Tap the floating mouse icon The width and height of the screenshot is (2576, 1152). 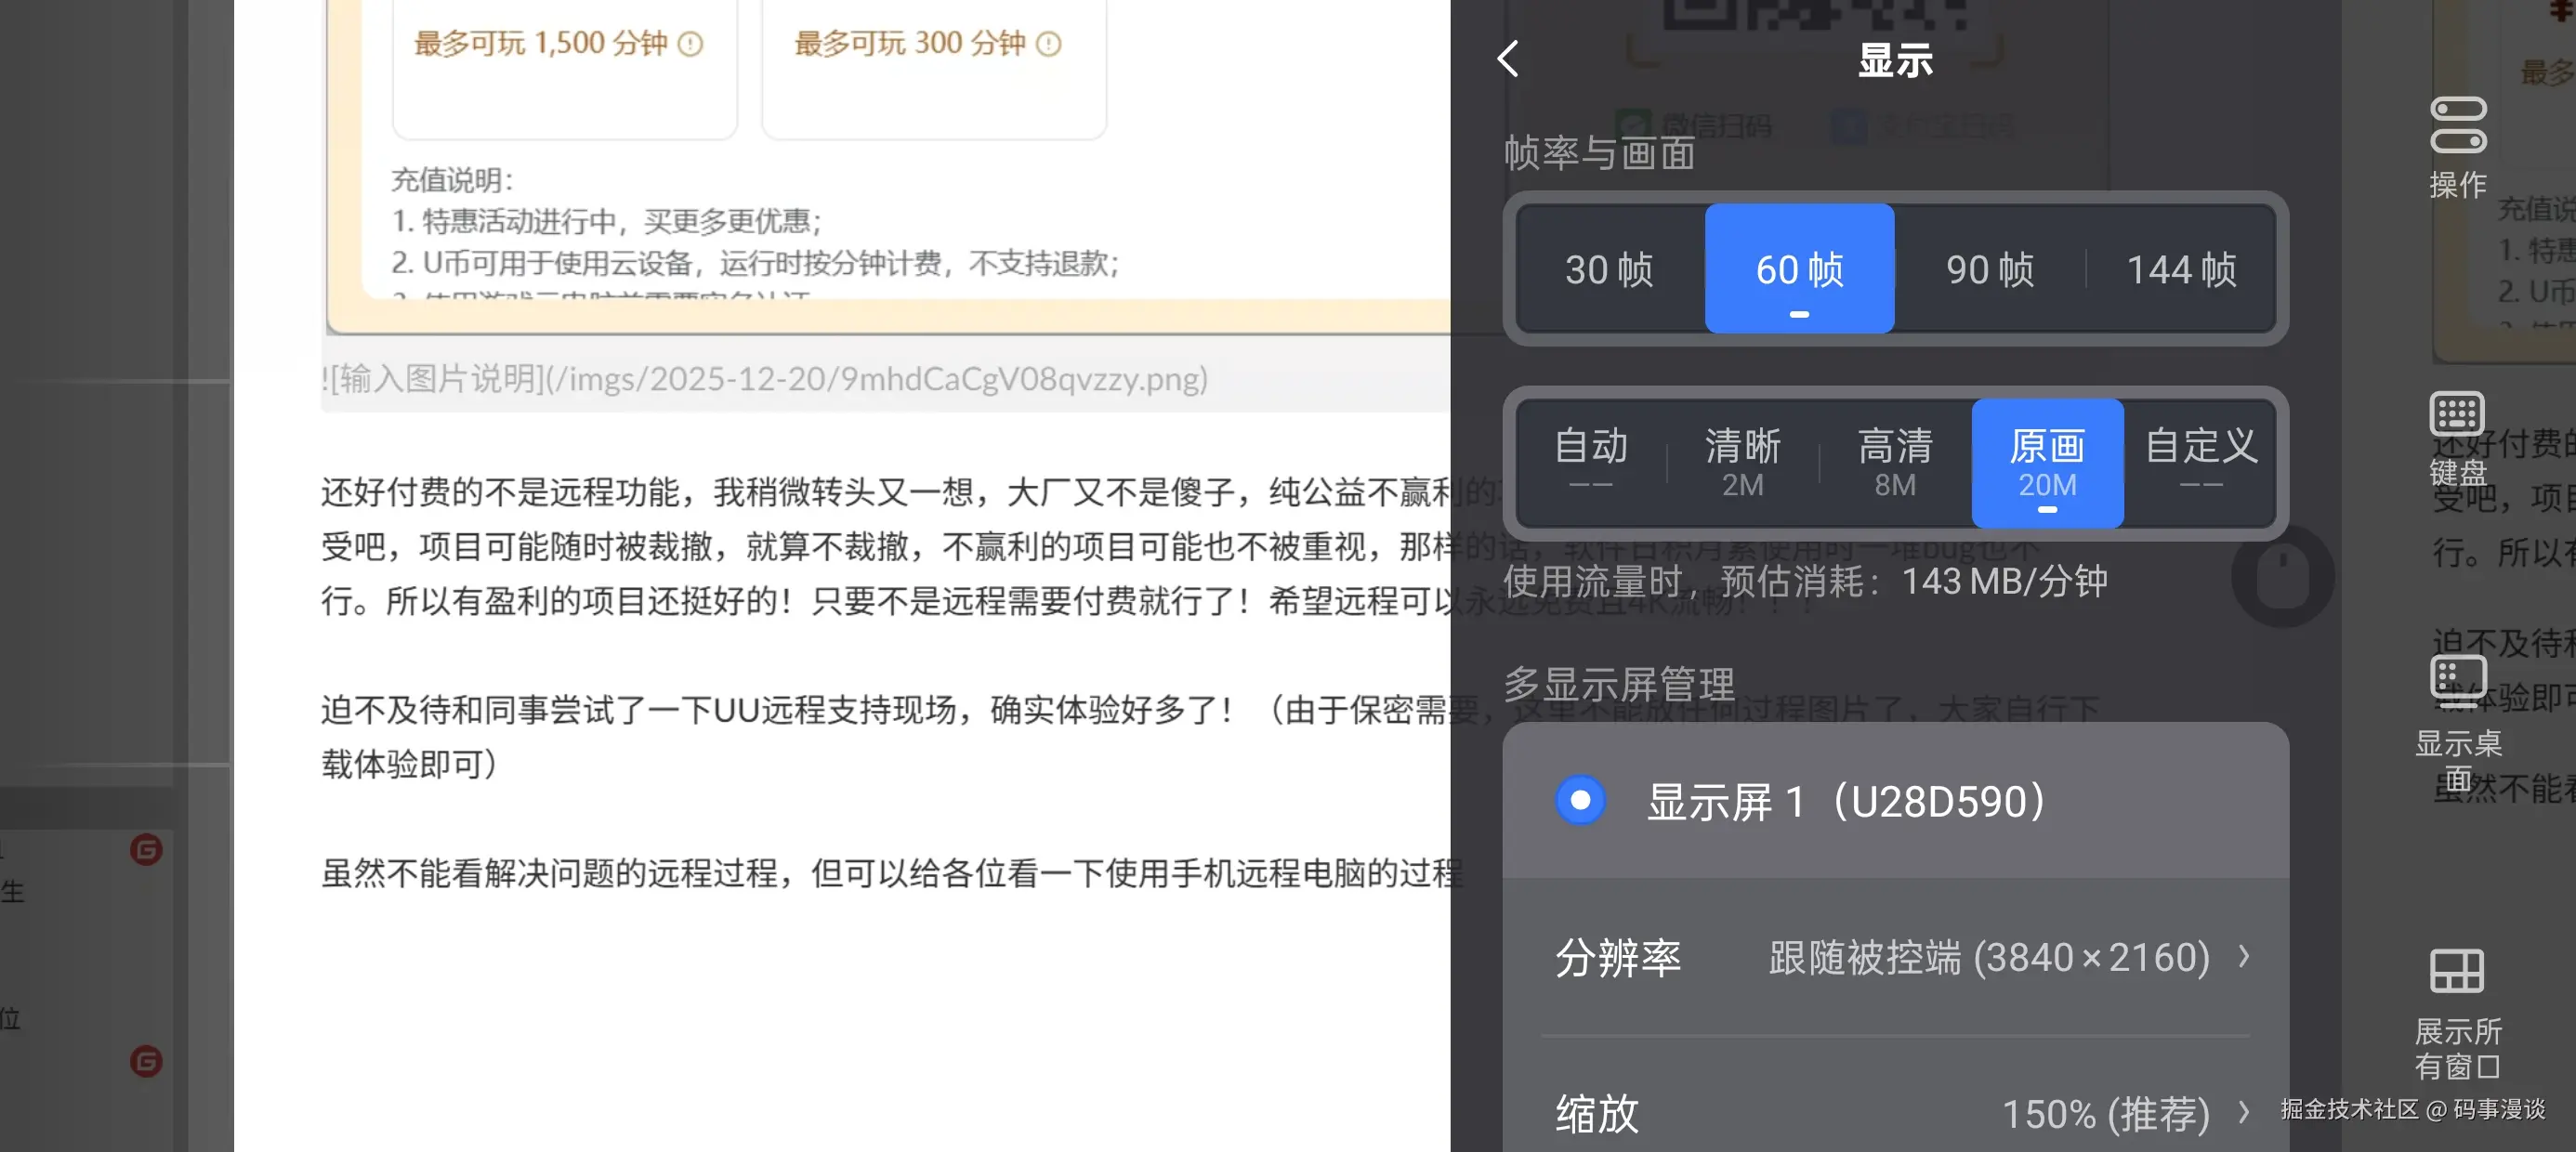(2282, 577)
